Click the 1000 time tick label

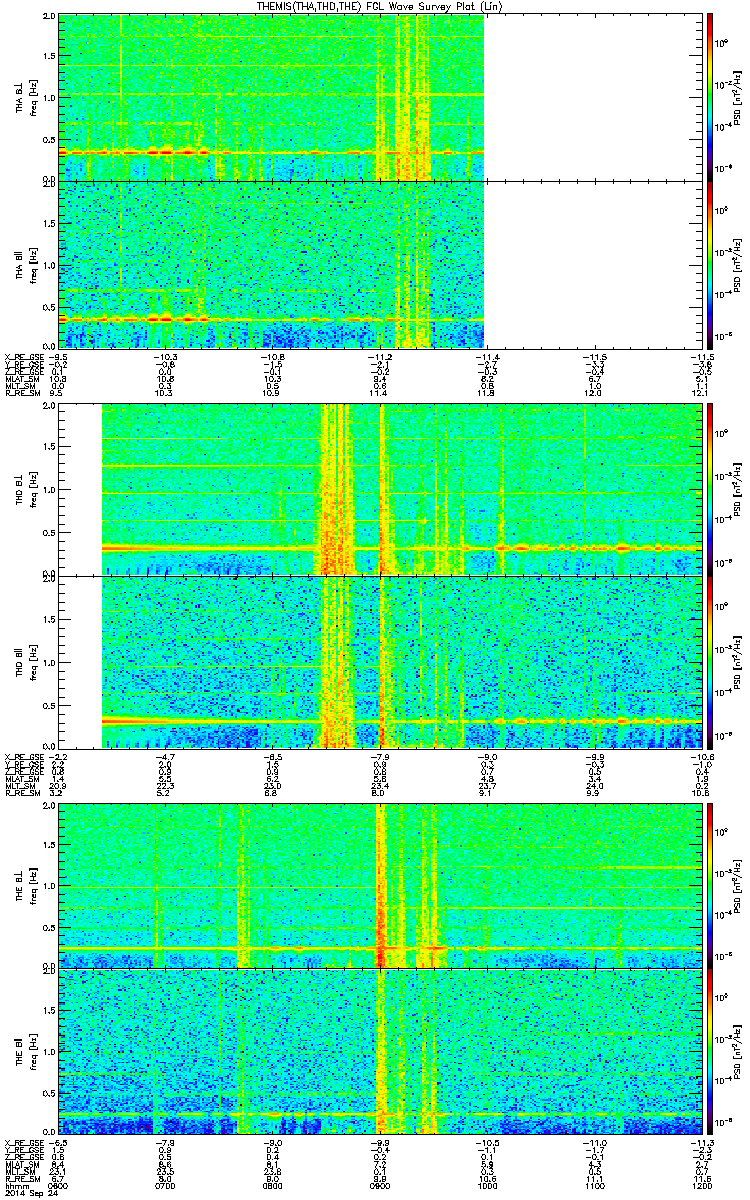pos(487,1184)
